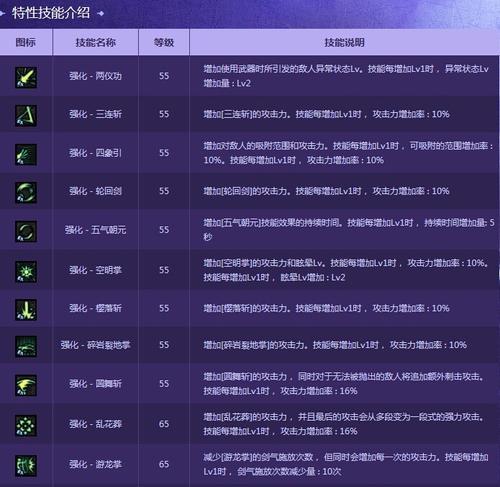Select the skill name 强化 - 两仪功
Screen dimensions: 500x487
(95, 76)
